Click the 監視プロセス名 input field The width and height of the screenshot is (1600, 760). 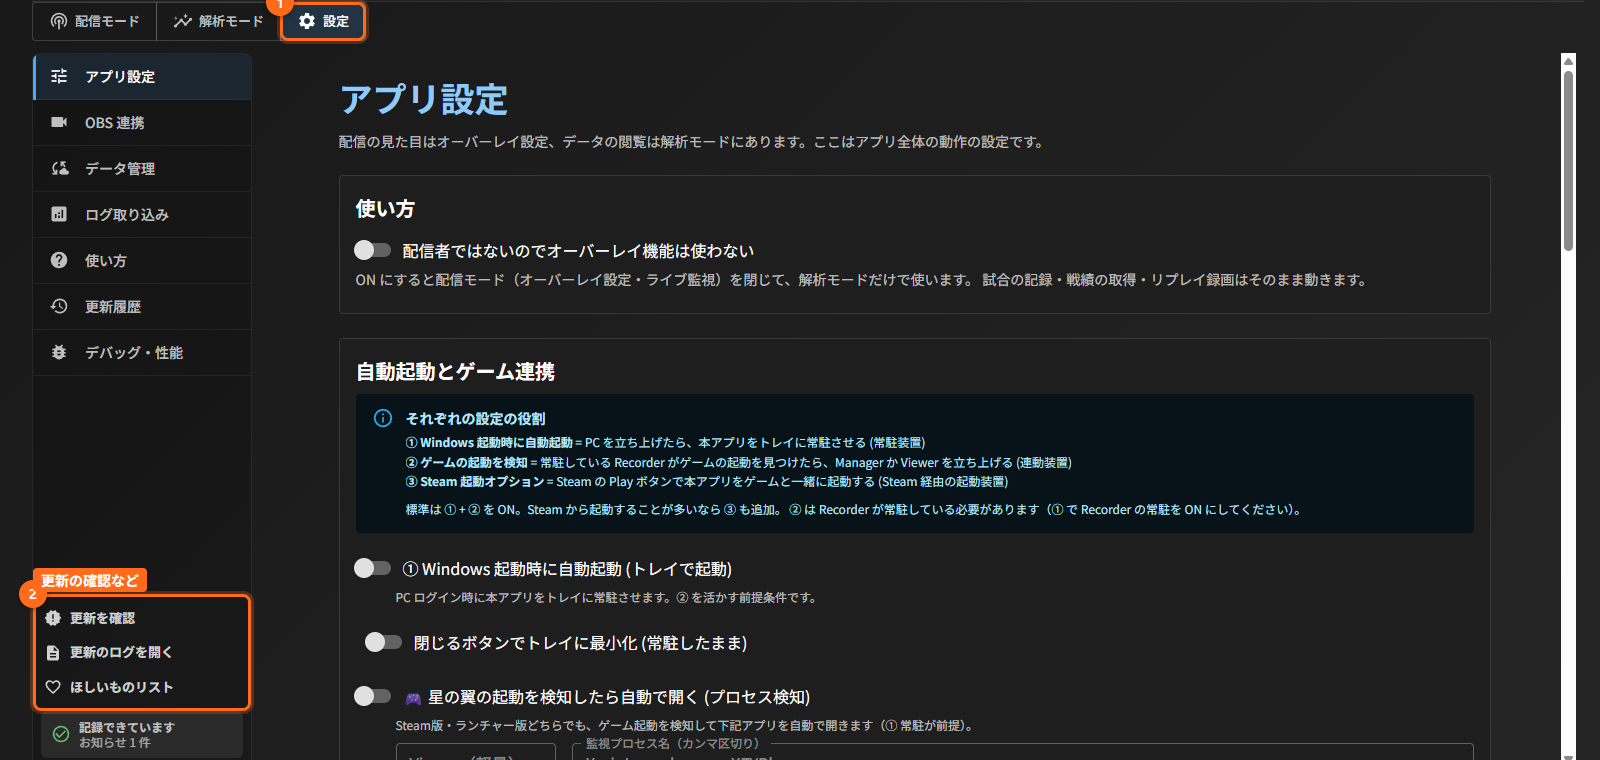coord(1022,752)
